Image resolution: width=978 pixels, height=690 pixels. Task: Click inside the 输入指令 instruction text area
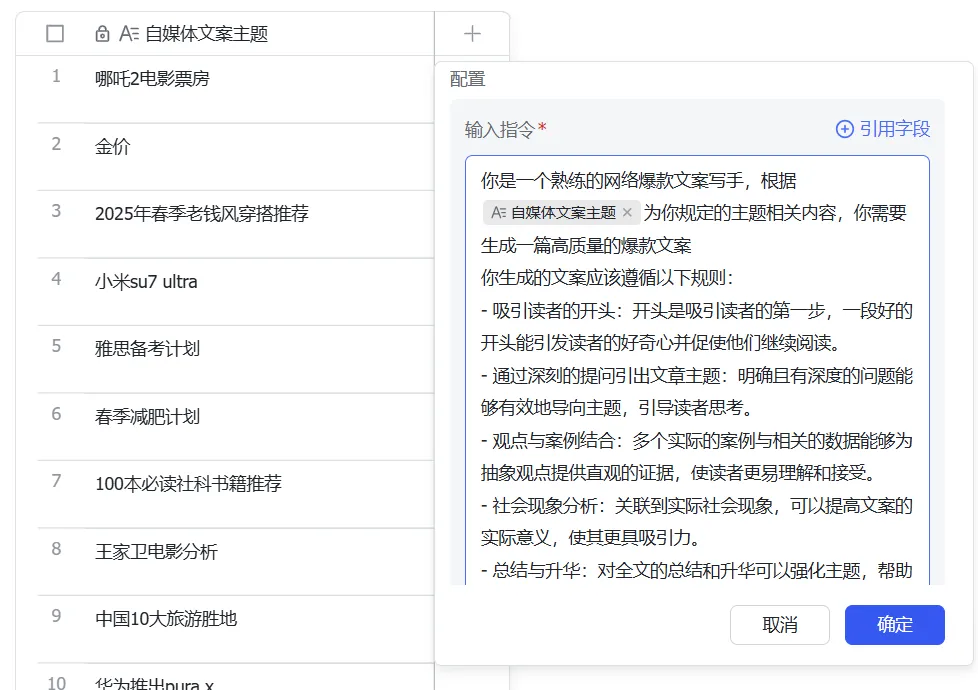(x=697, y=371)
